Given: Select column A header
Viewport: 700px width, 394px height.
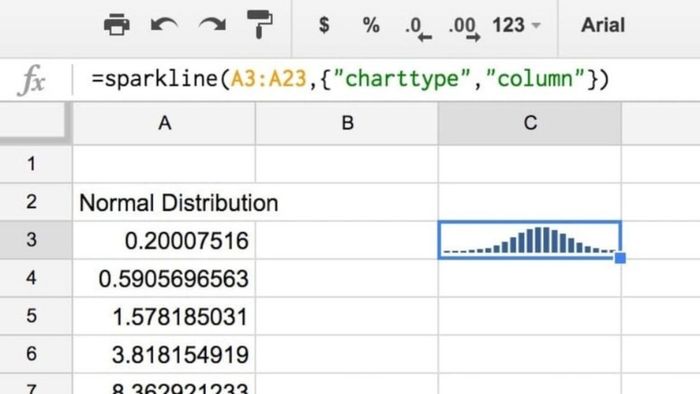Looking at the screenshot, I should (164, 123).
